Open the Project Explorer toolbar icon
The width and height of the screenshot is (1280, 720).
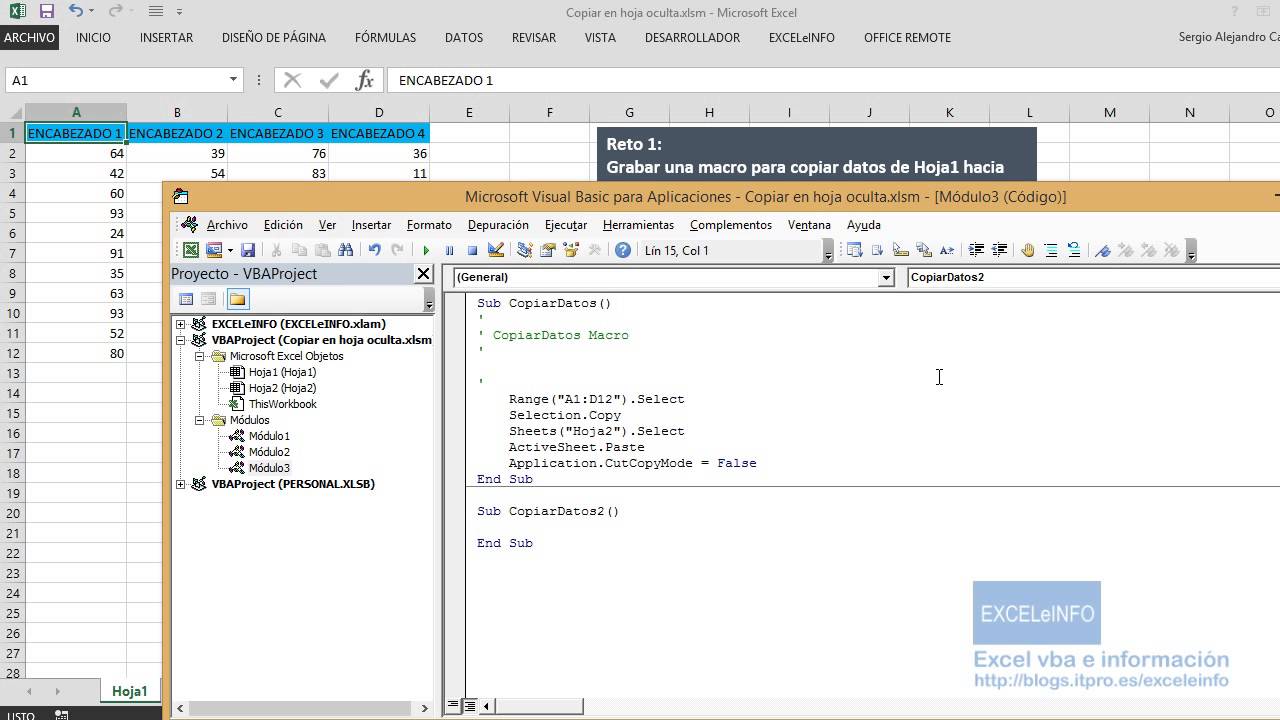(524, 250)
